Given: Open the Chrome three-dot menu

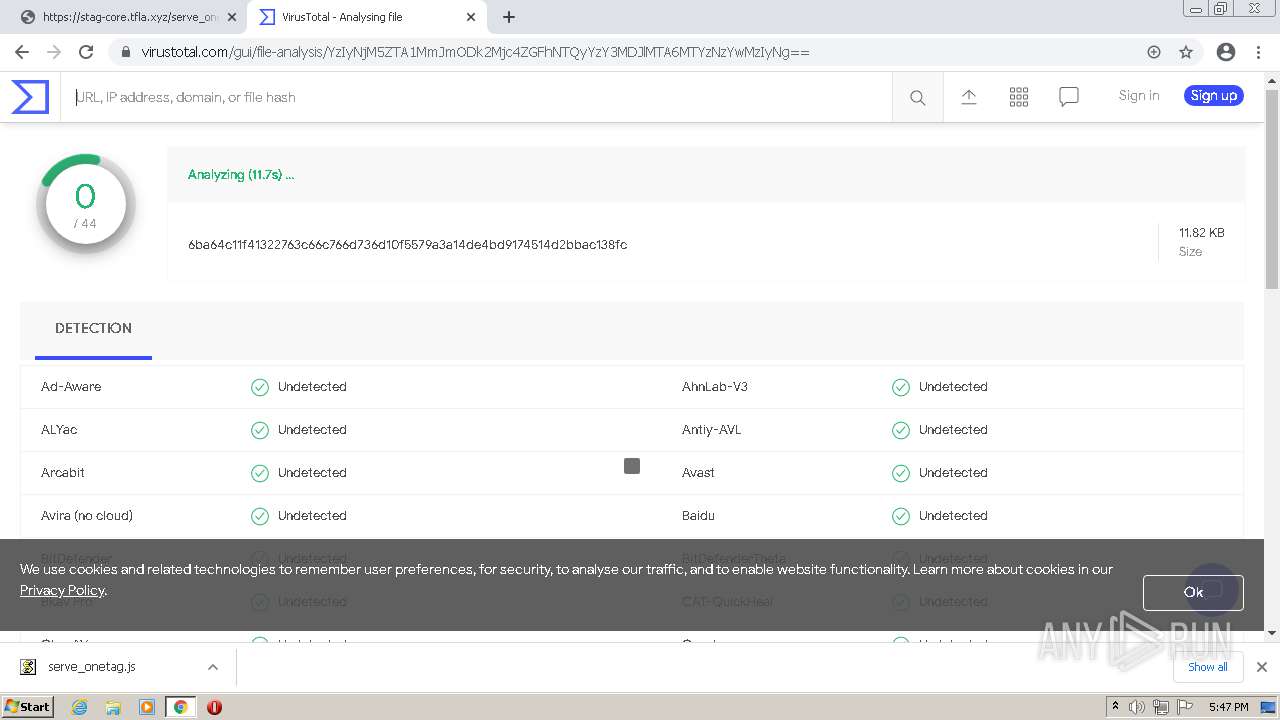Looking at the screenshot, I should tap(1258, 52).
